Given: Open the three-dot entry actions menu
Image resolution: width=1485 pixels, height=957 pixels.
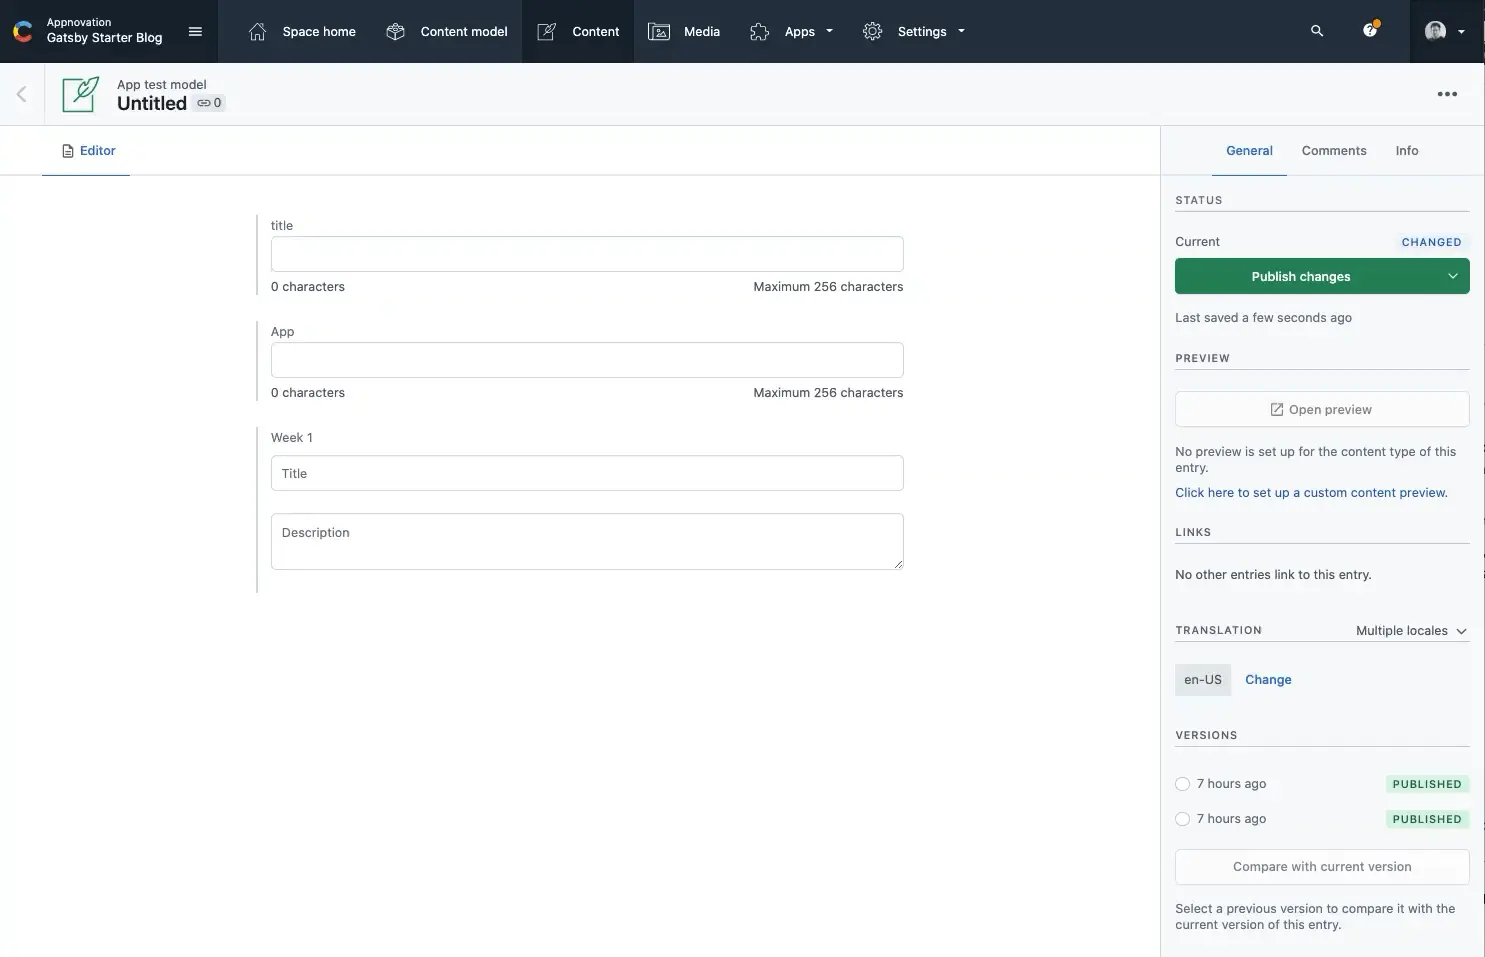Looking at the screenshot, I should [x=1447, y=94].
